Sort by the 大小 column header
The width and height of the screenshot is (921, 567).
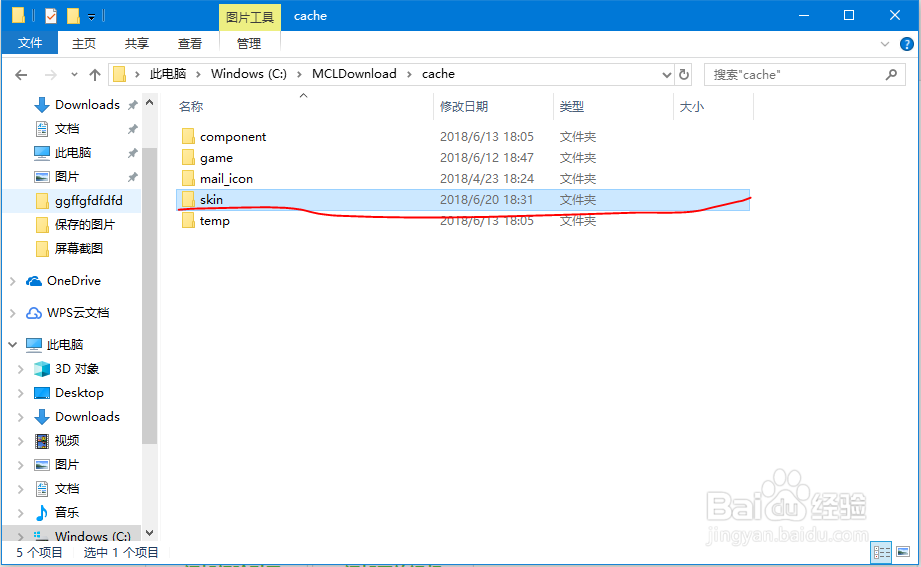pos(691,106)
